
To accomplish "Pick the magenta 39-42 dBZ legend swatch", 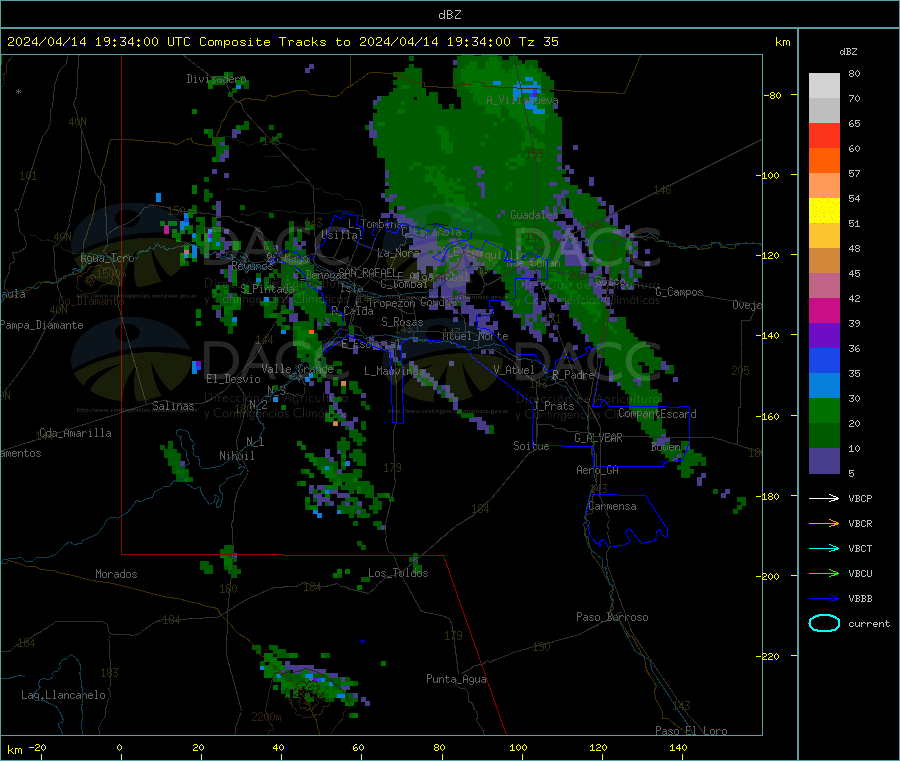I will pyautogui.click(x=824, y=310).
